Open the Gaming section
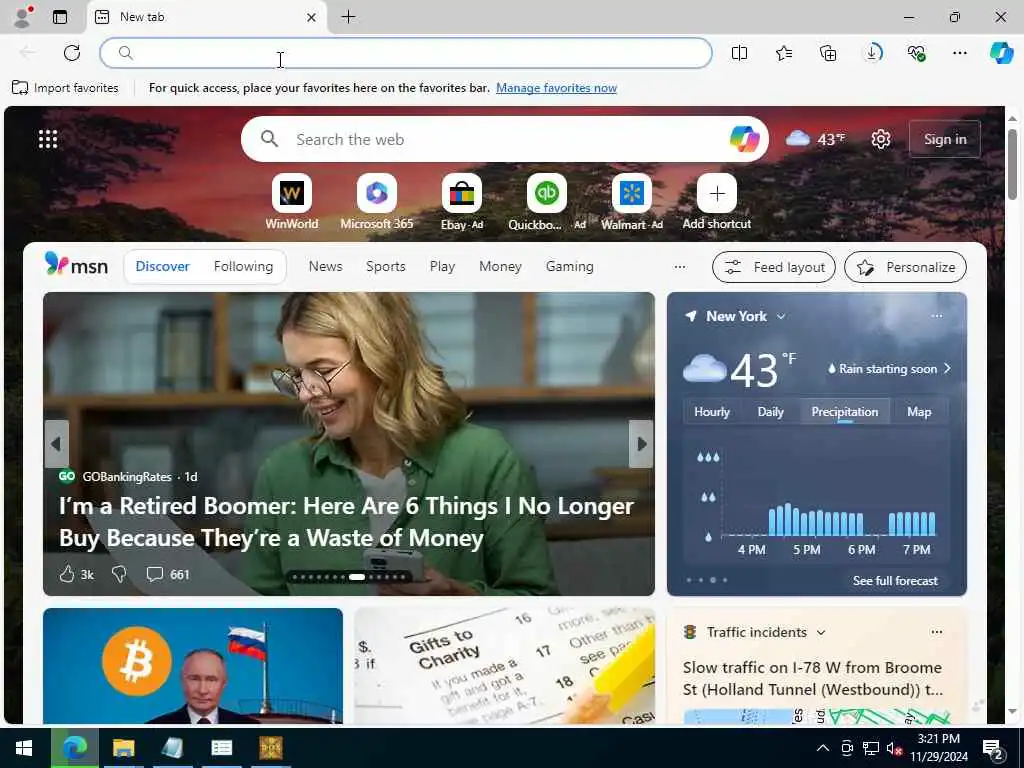 (x=569, y=266)
